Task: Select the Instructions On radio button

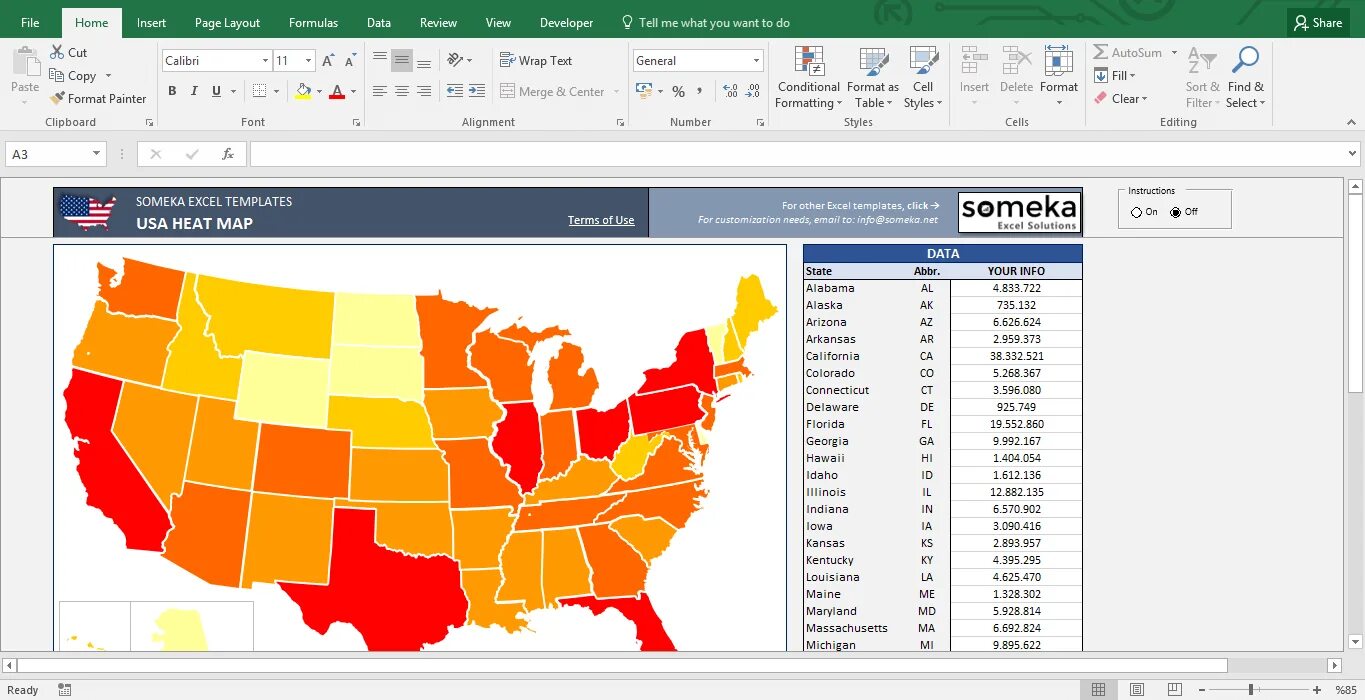Action: [x=1136, y=212]
